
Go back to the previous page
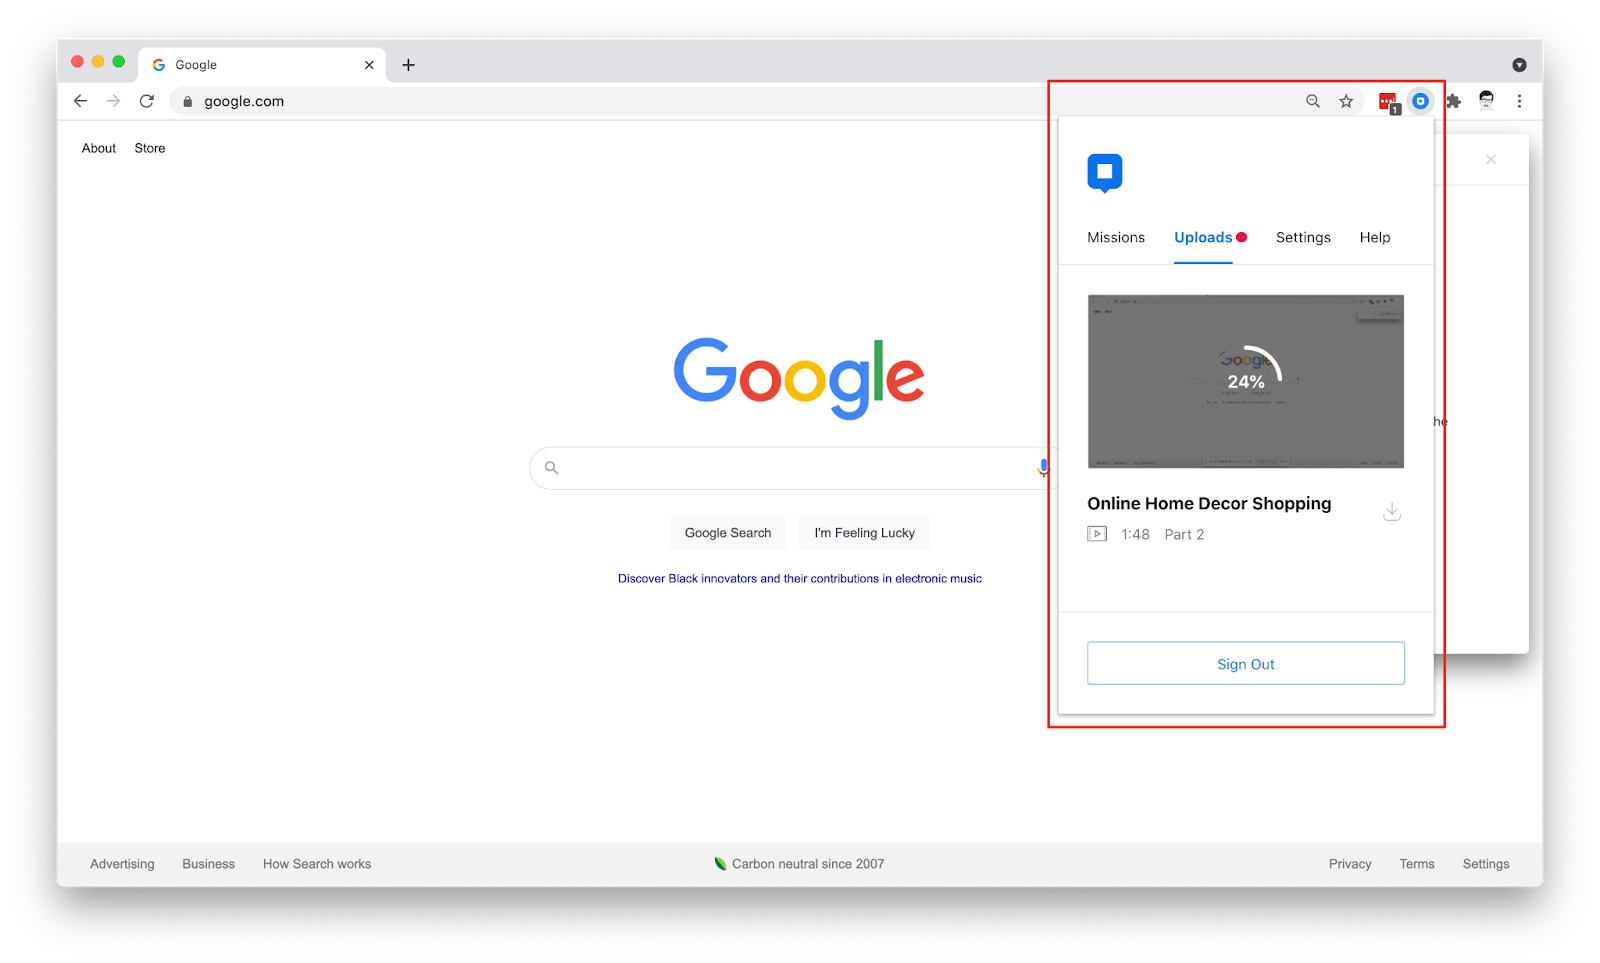pyautogui.click(x=81, y=101)
